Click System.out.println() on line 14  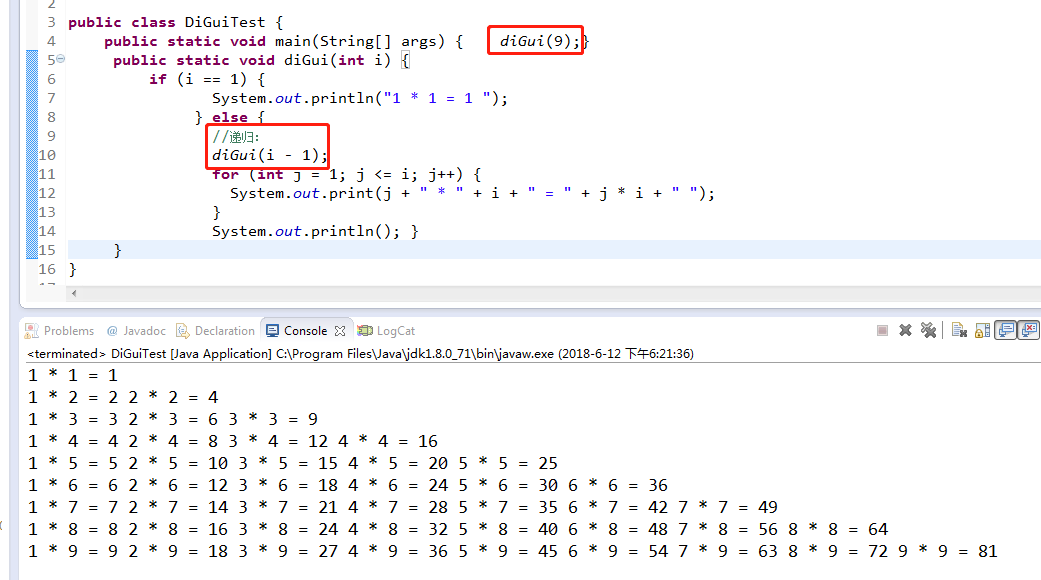tap(306, 232)
